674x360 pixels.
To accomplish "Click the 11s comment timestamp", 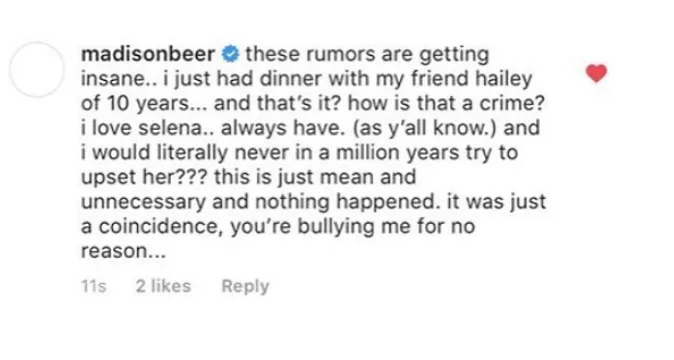I will (93, 286).
